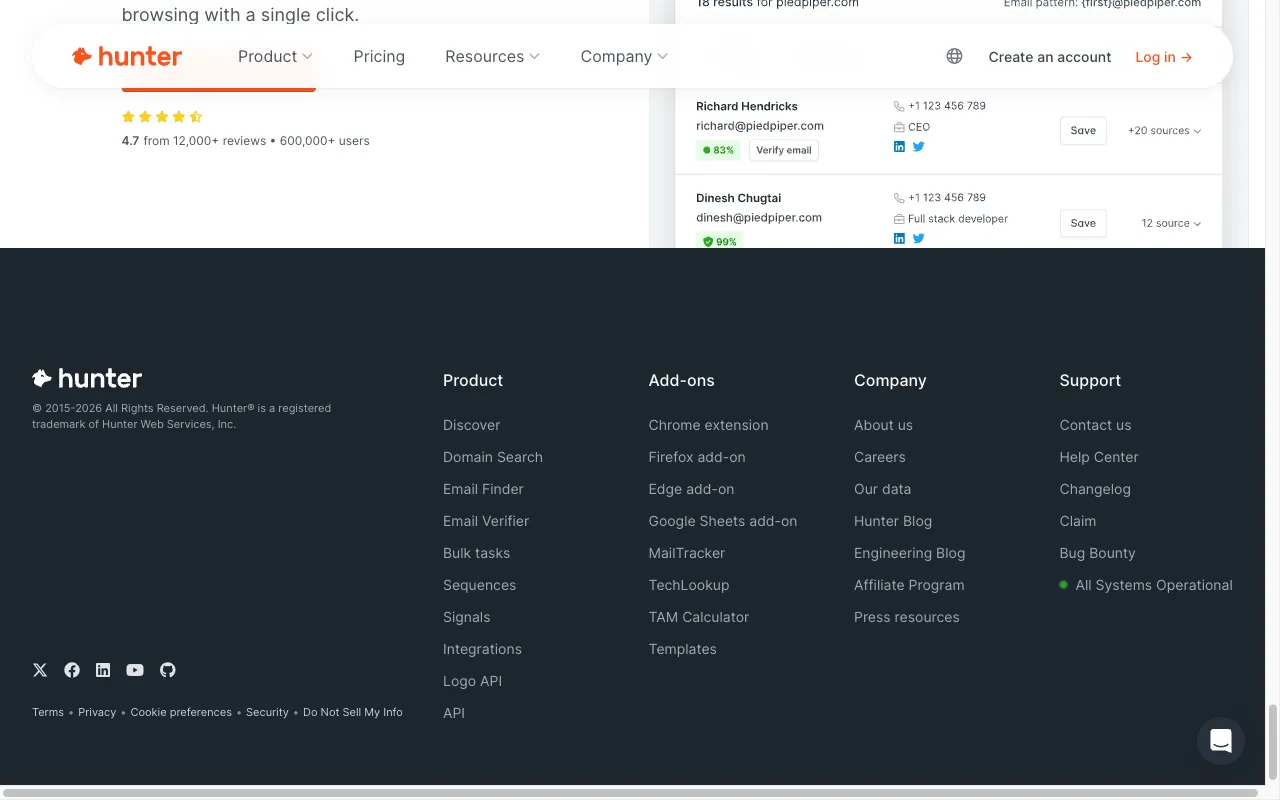Image resolution: width=1280 pixels, height=800 pixels.
Task: Click Create an account
Action: point(1049,57)
